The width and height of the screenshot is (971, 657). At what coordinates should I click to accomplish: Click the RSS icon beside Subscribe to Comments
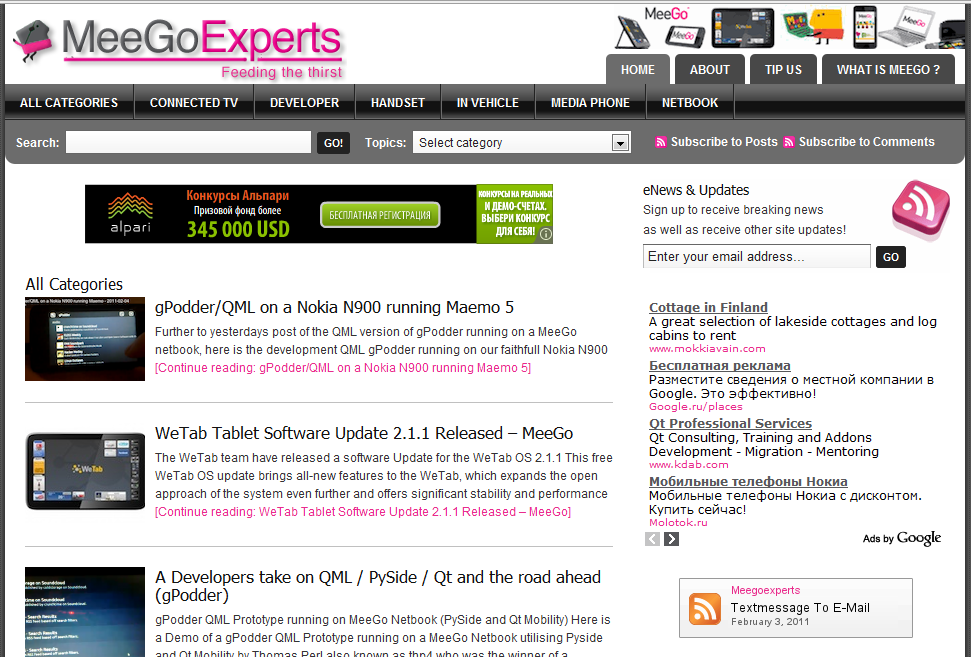click(789, 142)
